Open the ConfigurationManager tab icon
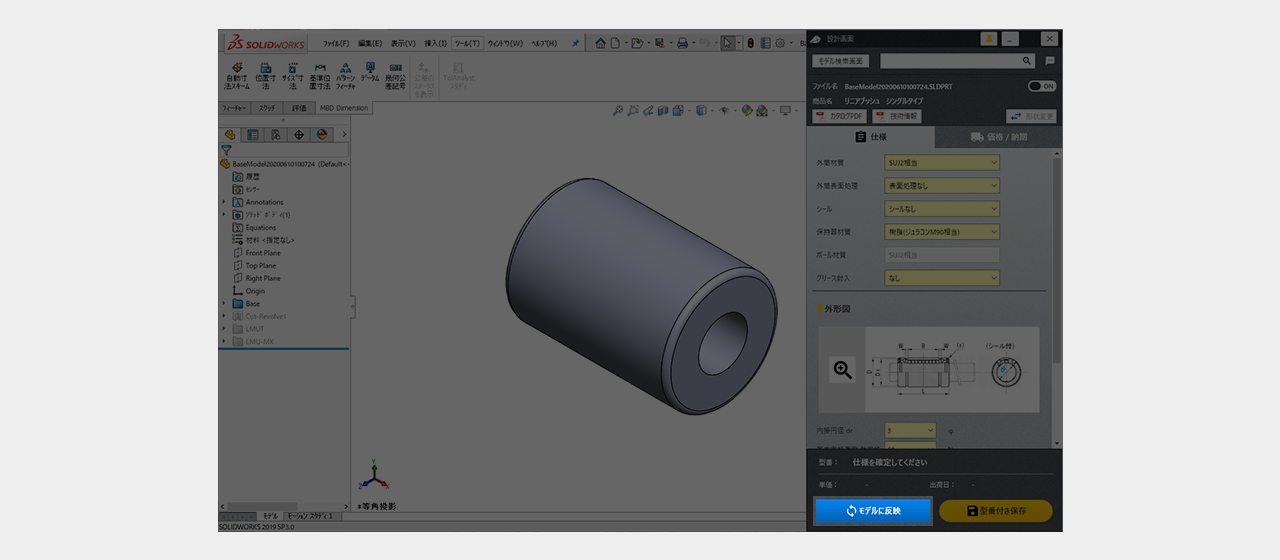 coord(276,134)
